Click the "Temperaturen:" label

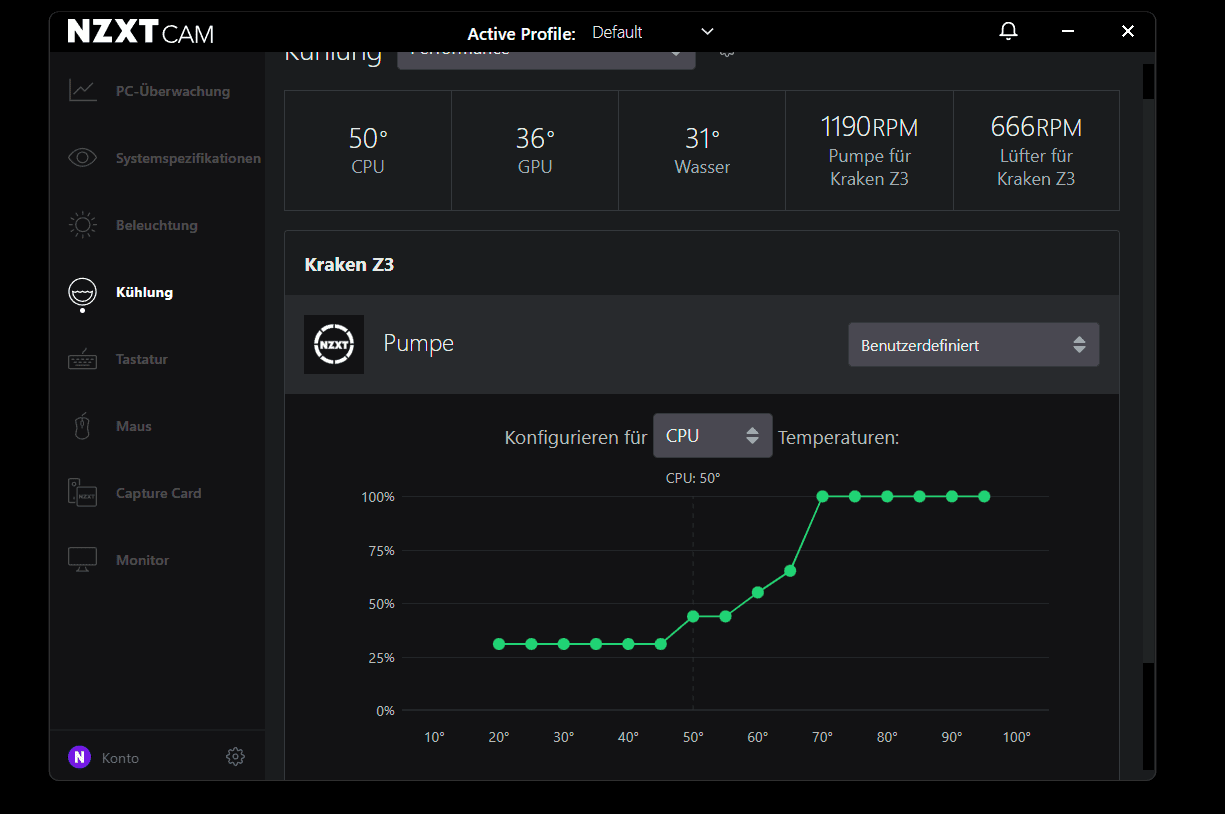coord(839,437)
